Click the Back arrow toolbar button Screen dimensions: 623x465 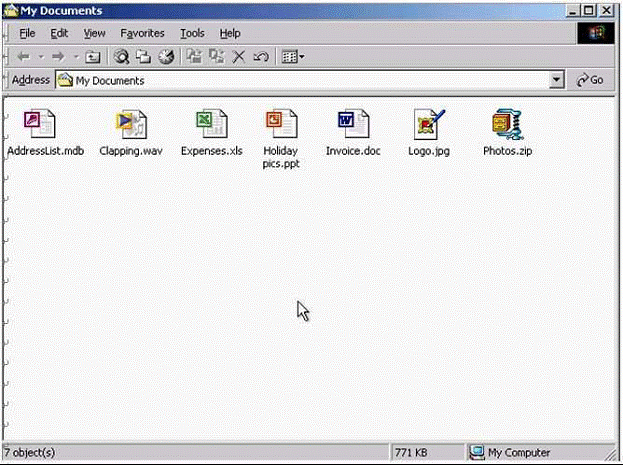[x=24, y=57]
